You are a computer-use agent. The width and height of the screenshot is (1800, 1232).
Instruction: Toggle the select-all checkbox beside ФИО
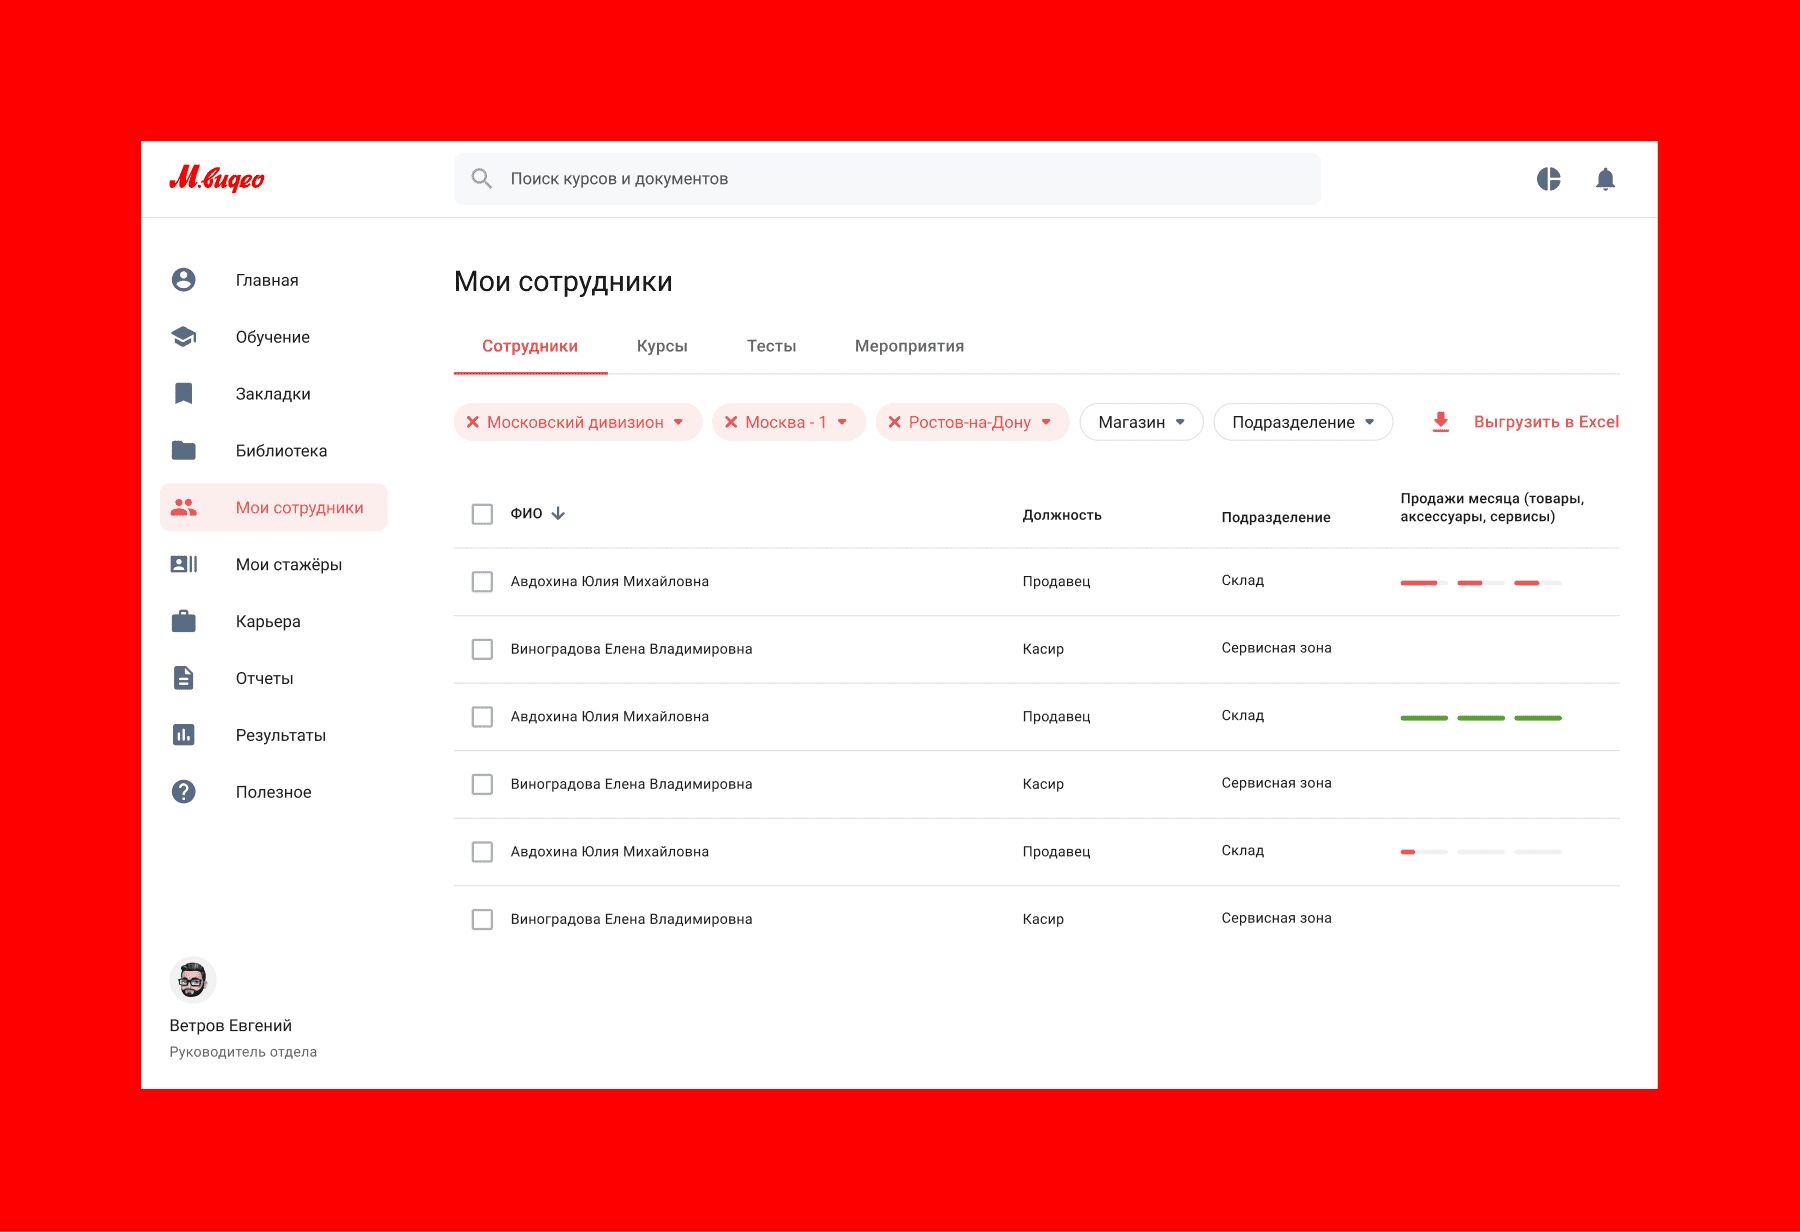(482, 514)
